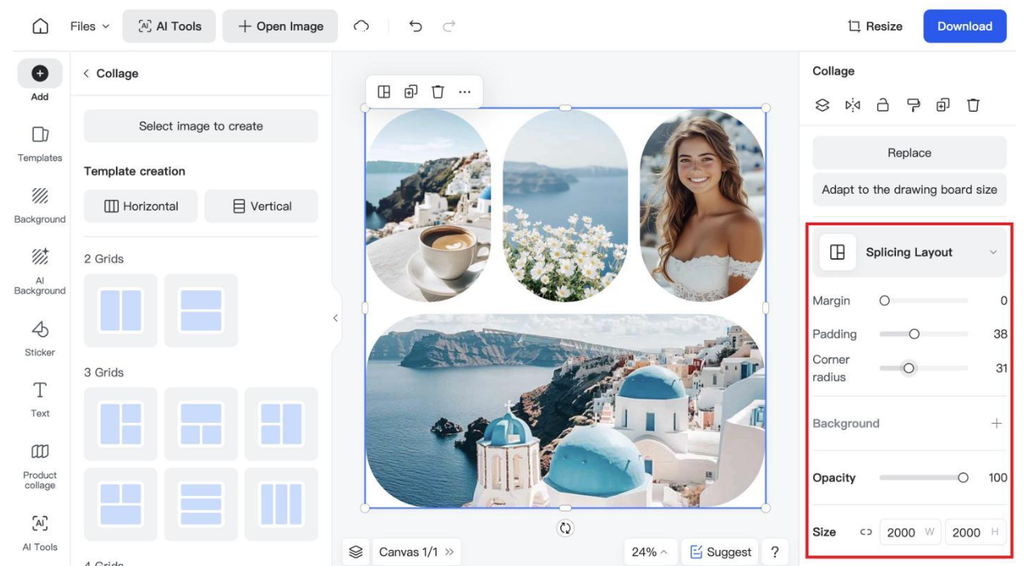Open Text tool in sidebar
This screenshot has width=1024, height=566.
(40, 400)
